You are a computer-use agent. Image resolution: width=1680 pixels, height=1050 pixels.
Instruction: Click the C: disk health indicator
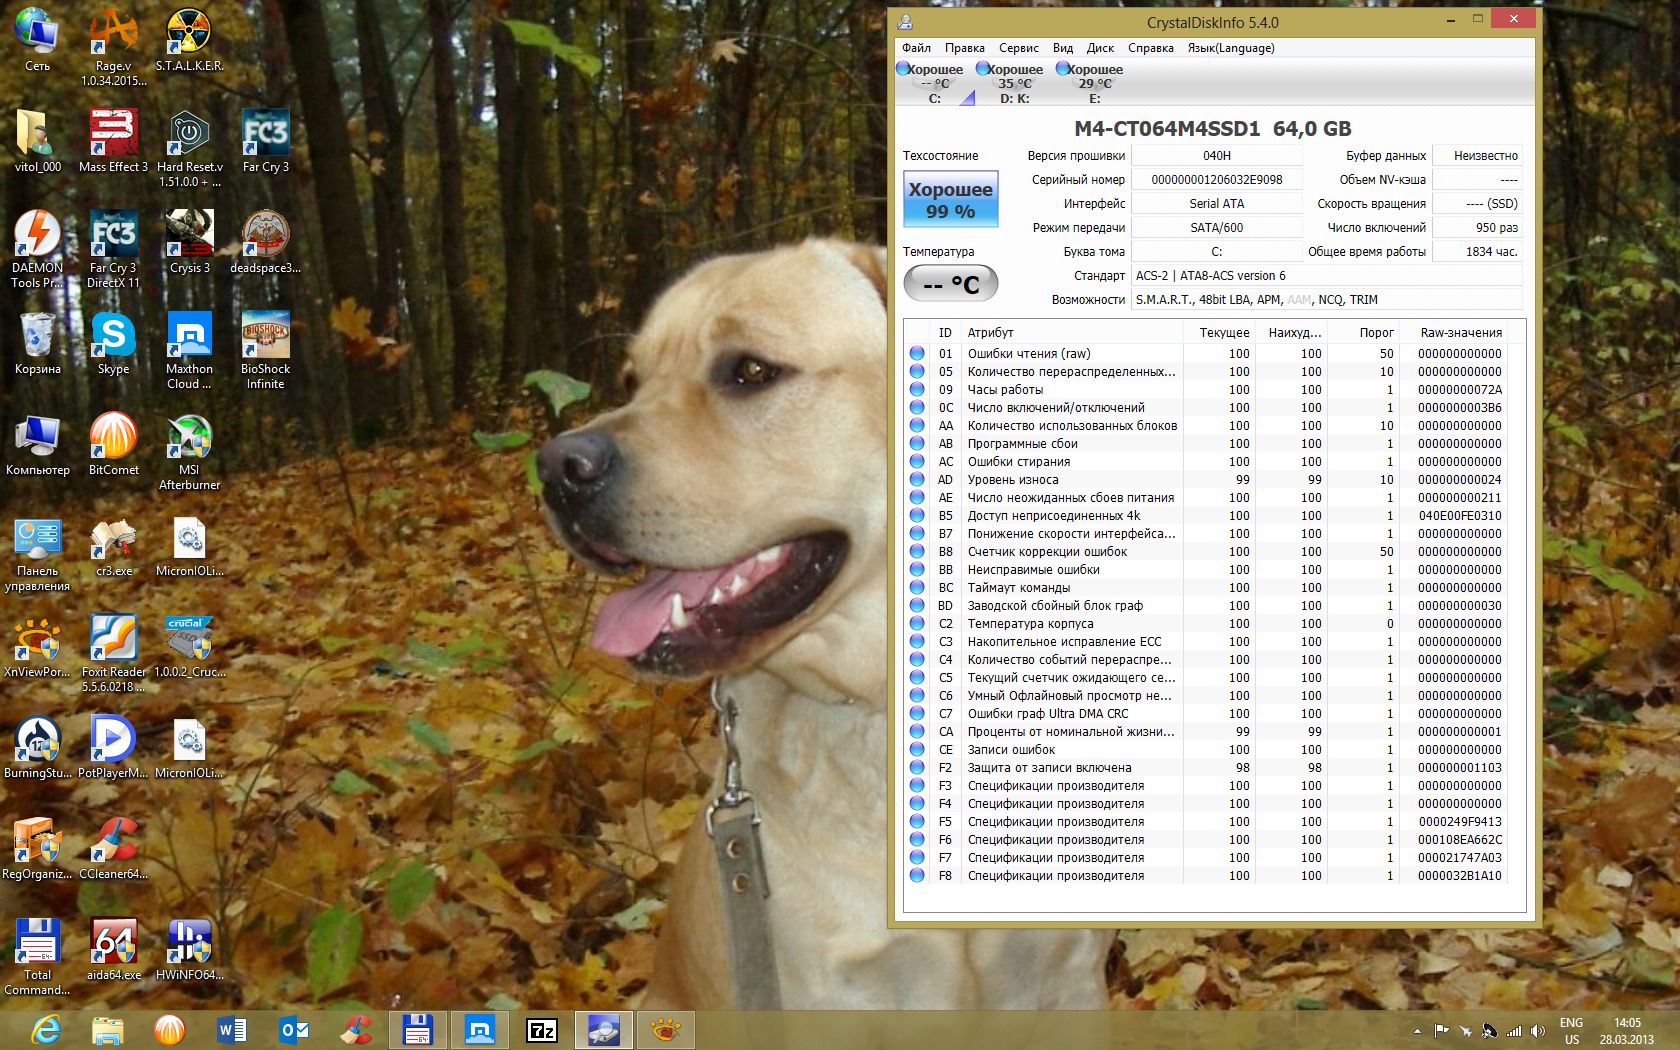pos(931,82)
